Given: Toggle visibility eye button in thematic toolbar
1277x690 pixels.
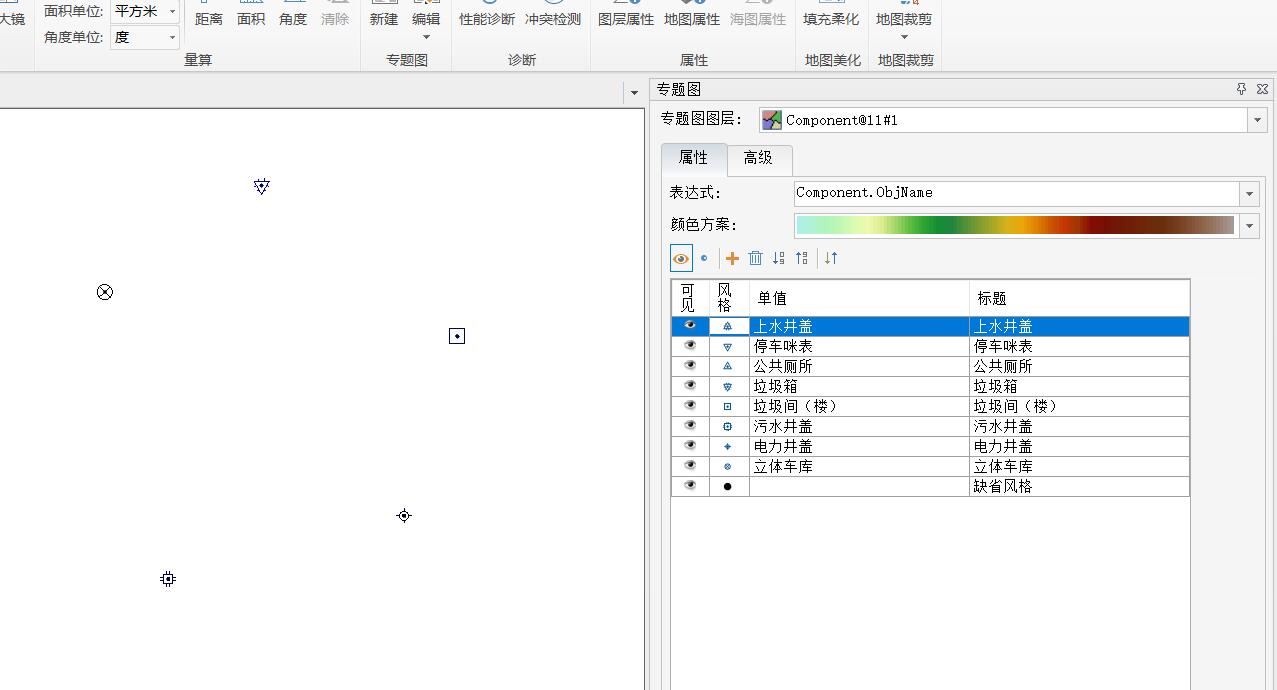Looking at the screenshot, I should (x=681, y=258).
